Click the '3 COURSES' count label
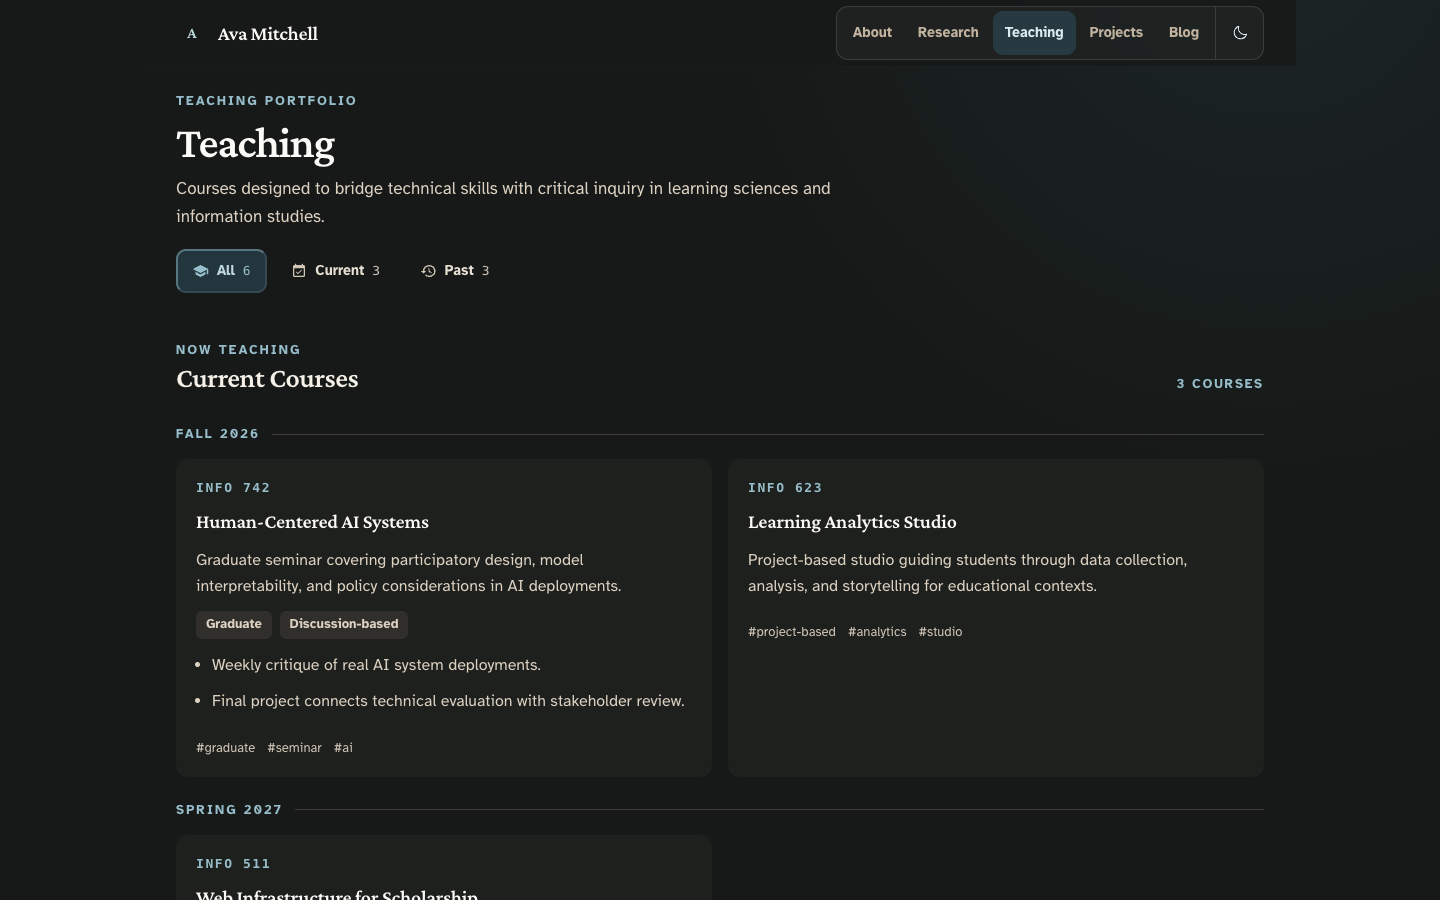Viewport: 1440px width, 900px height. pyautogui.click(x=1220, y=384)
